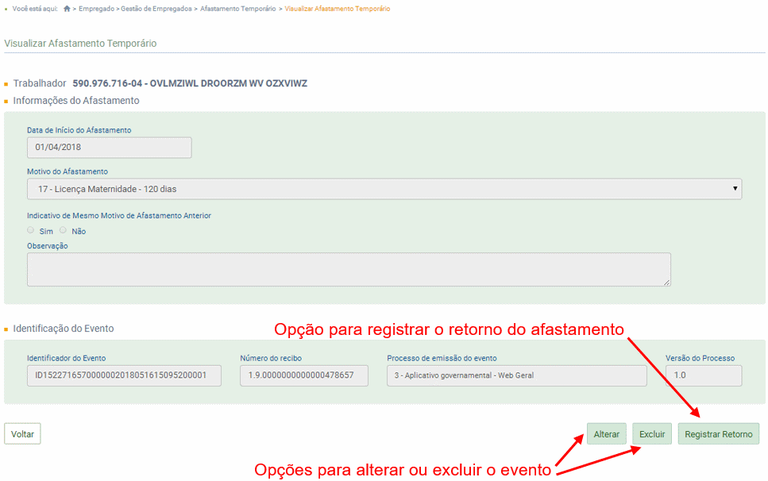Click the Alterar button
Image resolution: width=768 pixels, height=481 pixels.
606,434
